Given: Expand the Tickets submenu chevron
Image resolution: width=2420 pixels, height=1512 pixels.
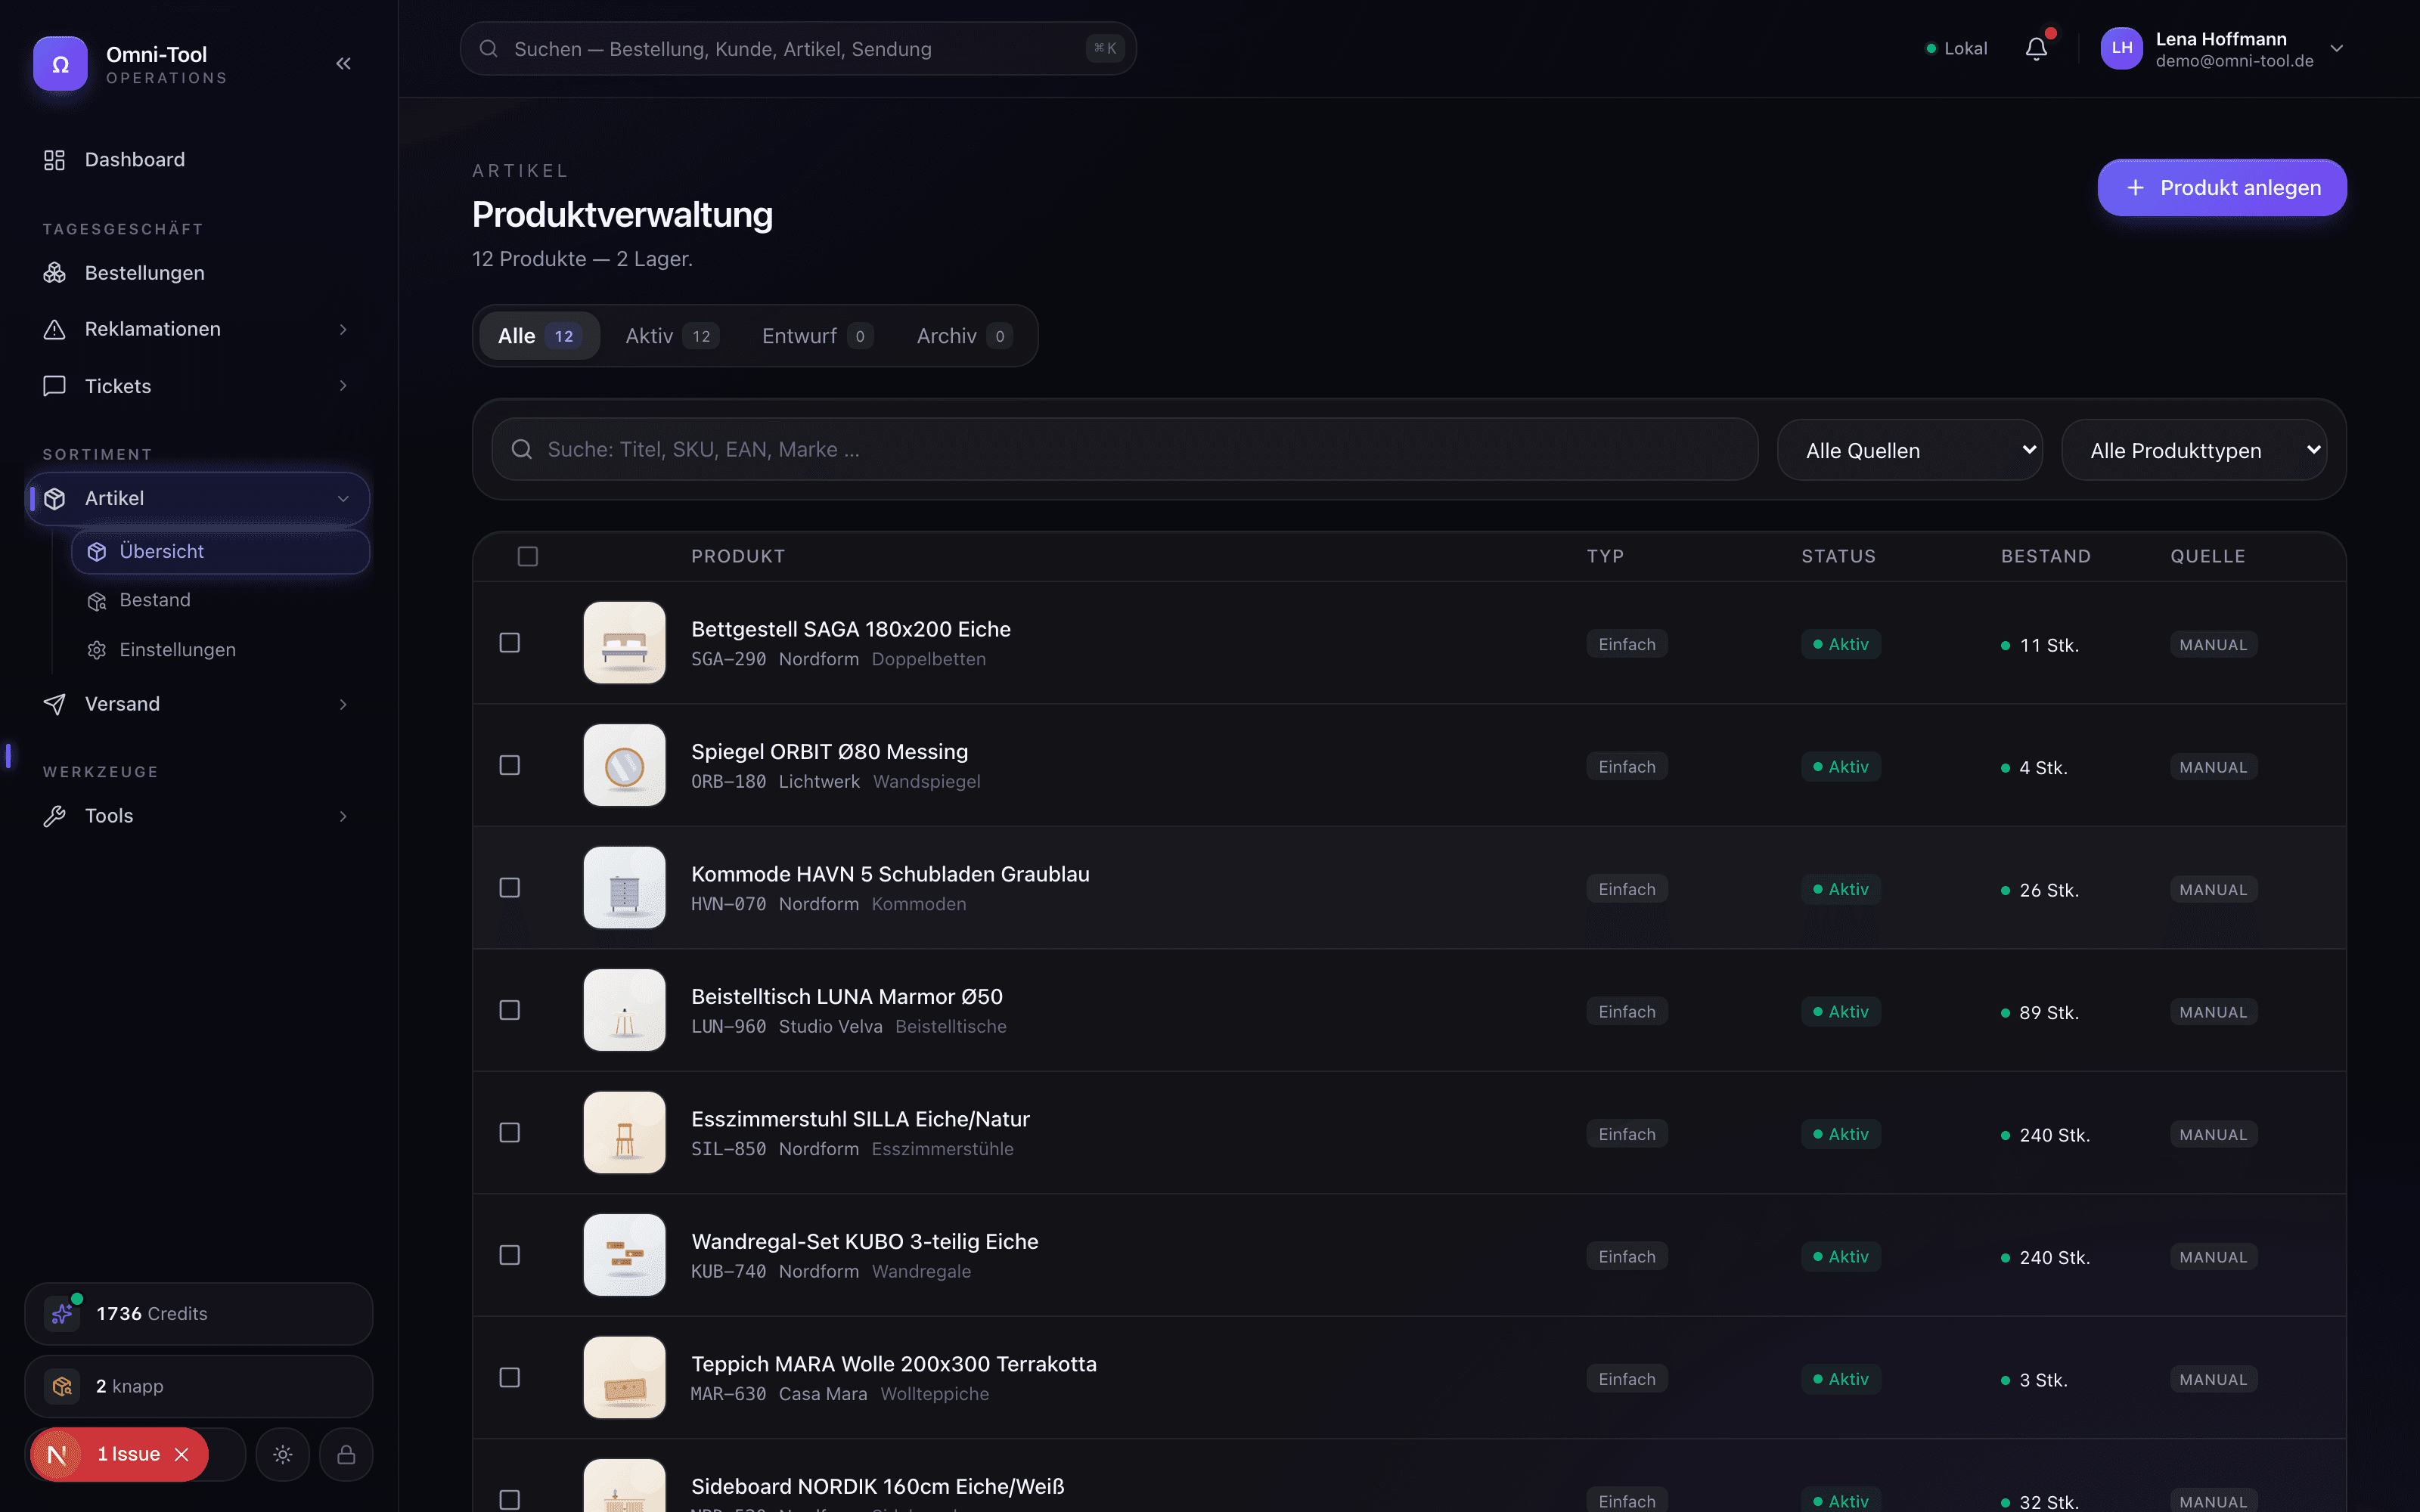Looking at the screenshot, I should click(x=343, y=386).
